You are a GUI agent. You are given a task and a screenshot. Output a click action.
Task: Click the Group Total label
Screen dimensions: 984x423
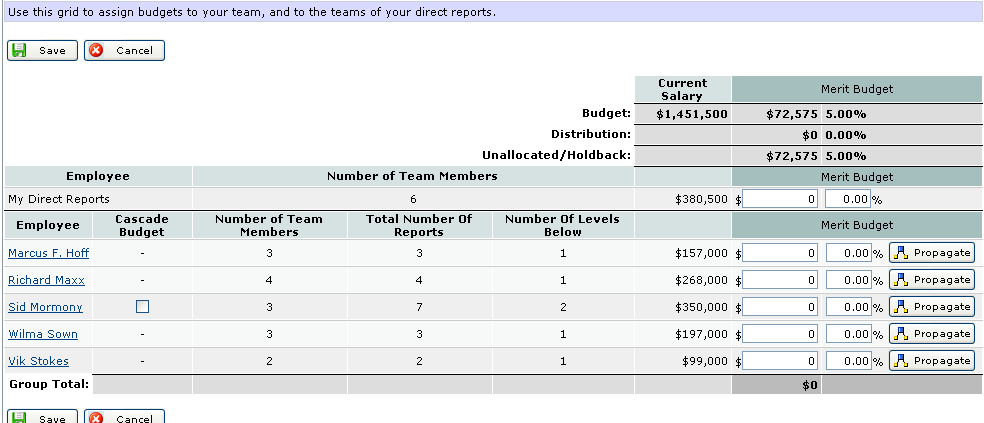click(49, 383)
